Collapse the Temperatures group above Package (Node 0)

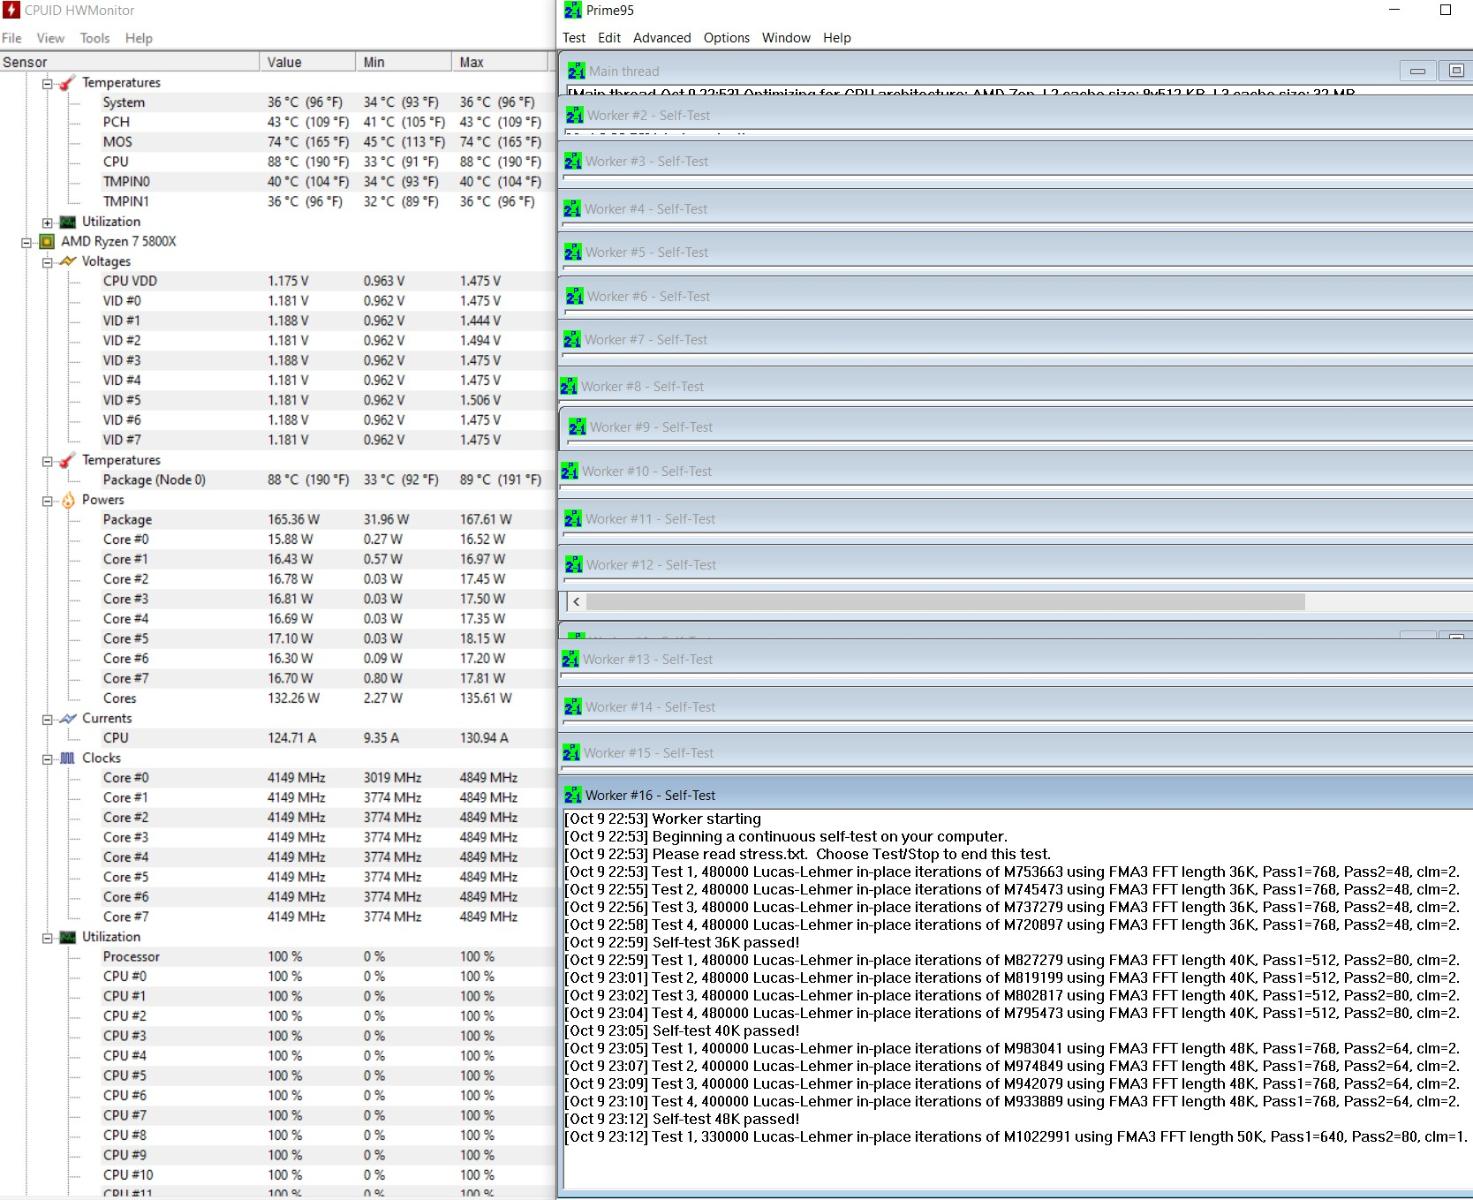pos(47,461)
